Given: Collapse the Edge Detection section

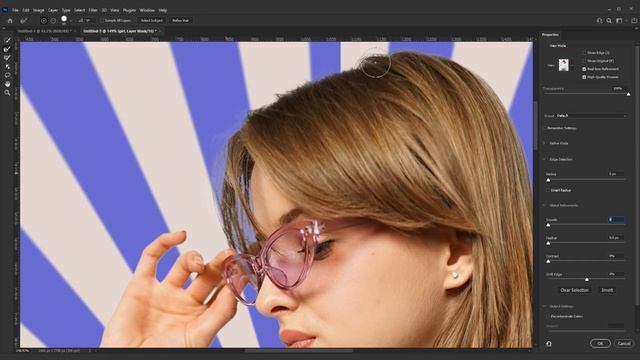Looking at the screenshot, I should point(544,159).
